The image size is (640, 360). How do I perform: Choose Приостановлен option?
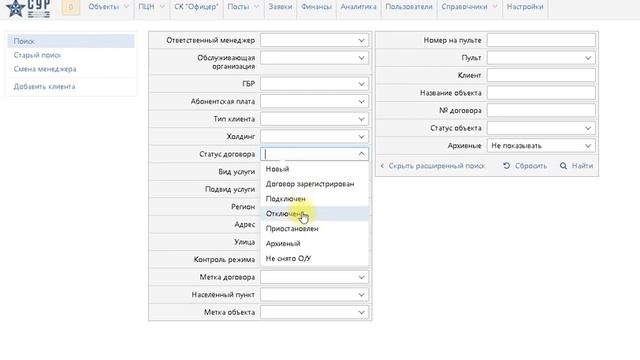click(314, 229)
